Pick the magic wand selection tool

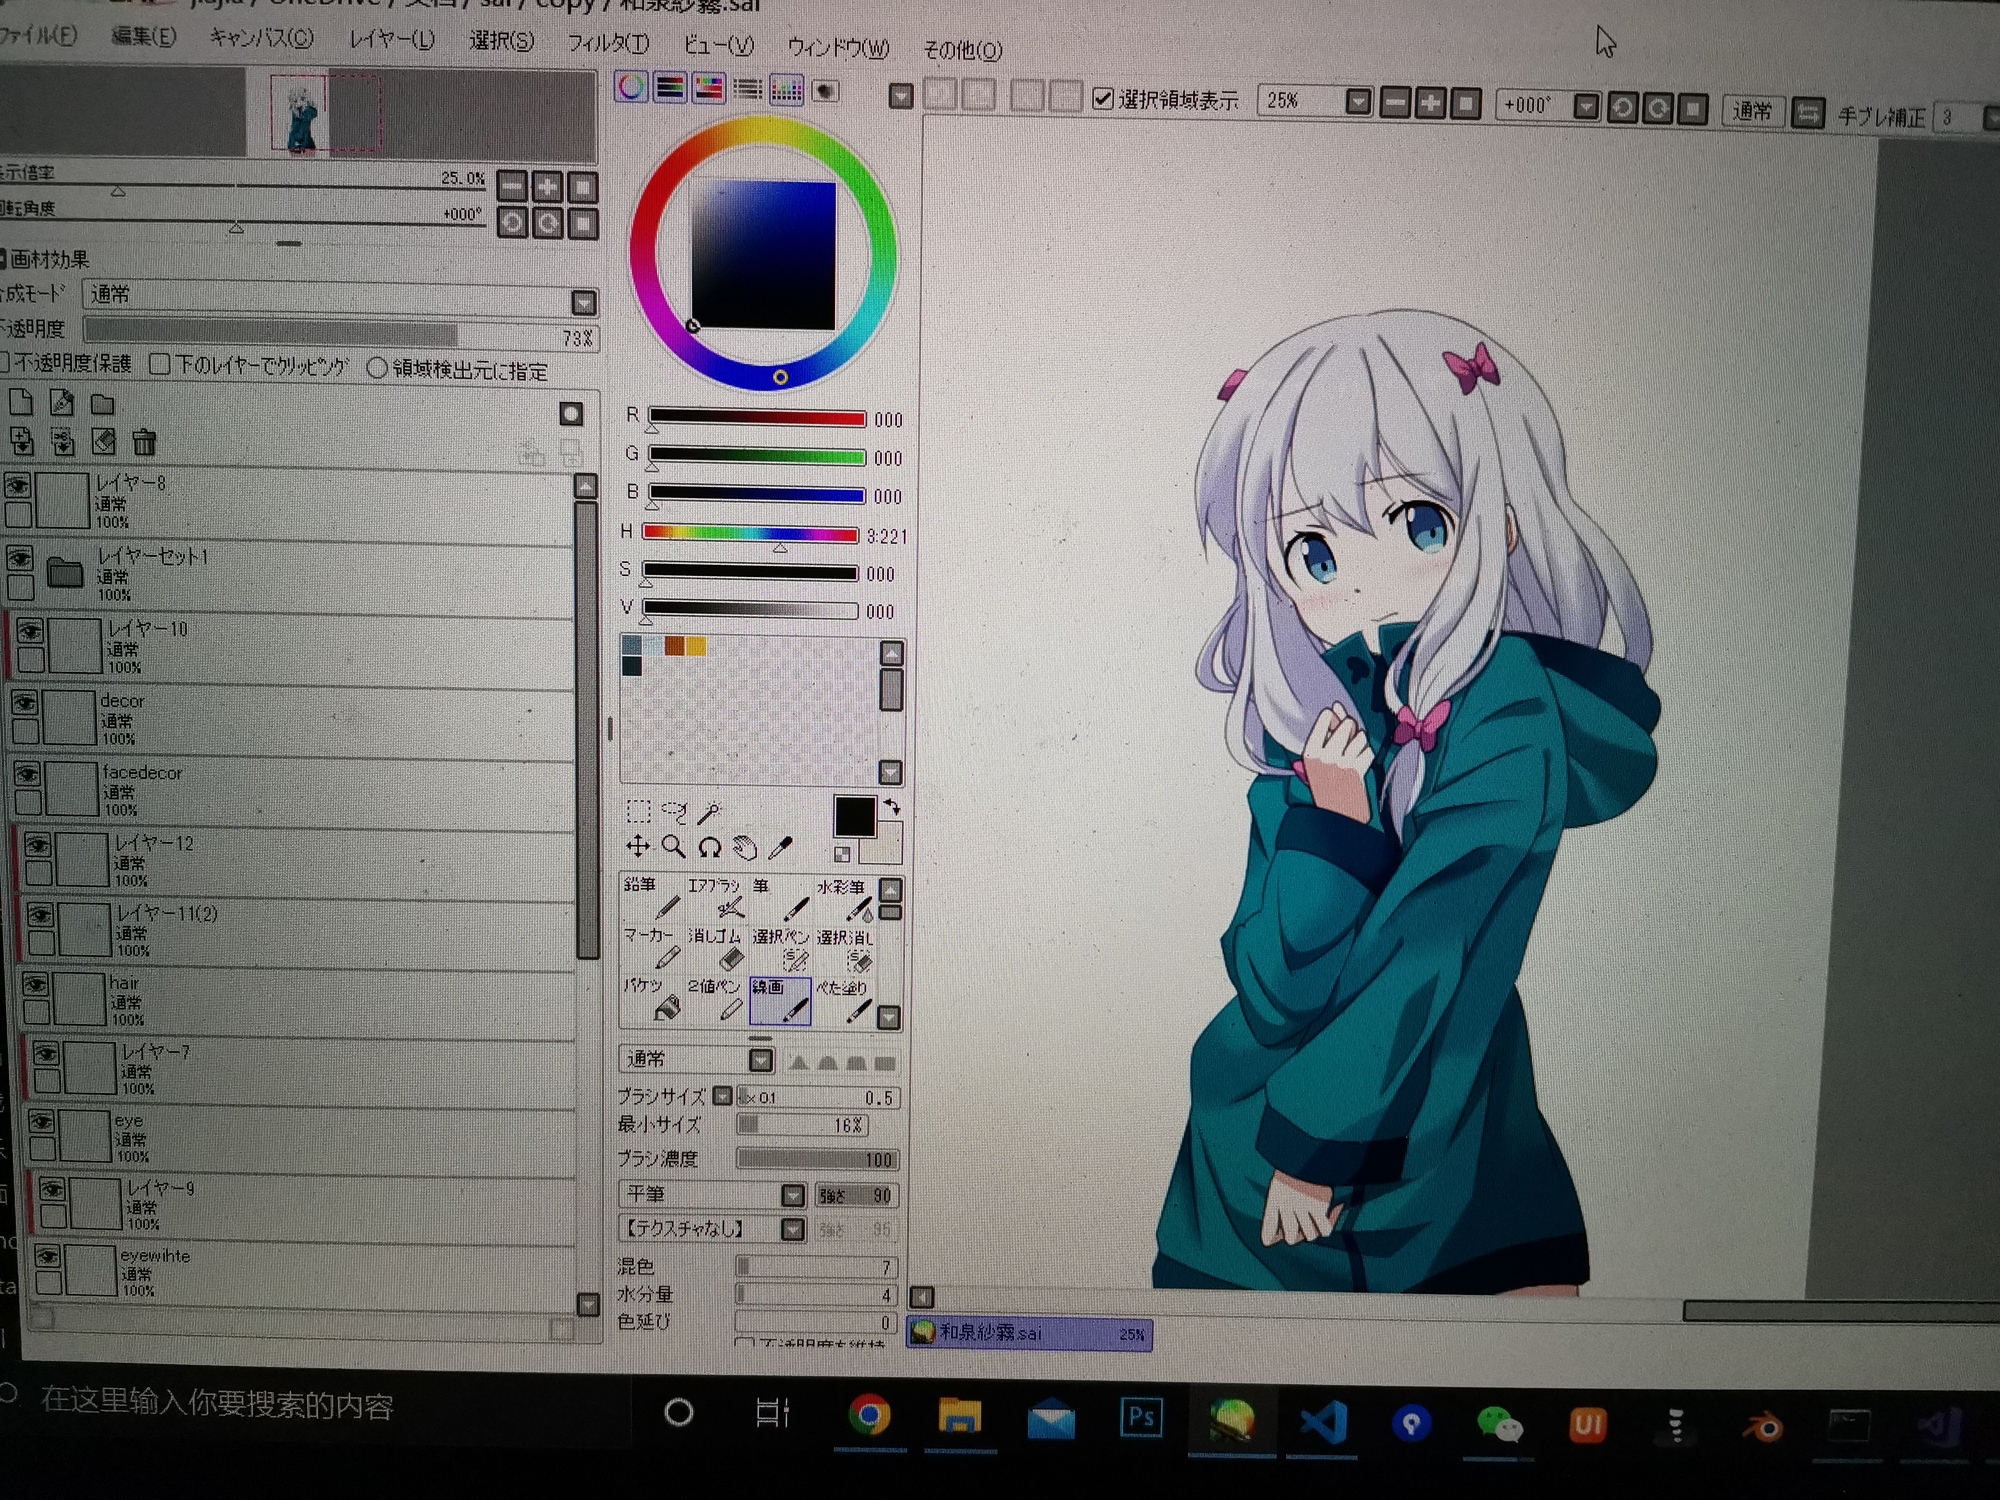(710, 812)
